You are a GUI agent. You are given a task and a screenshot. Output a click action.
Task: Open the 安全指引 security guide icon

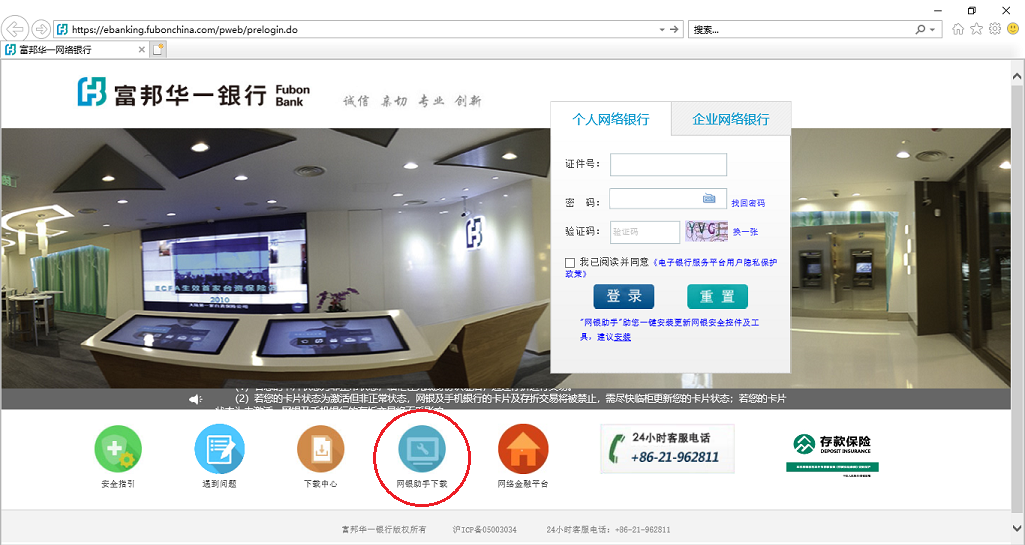tap(118, 450)
